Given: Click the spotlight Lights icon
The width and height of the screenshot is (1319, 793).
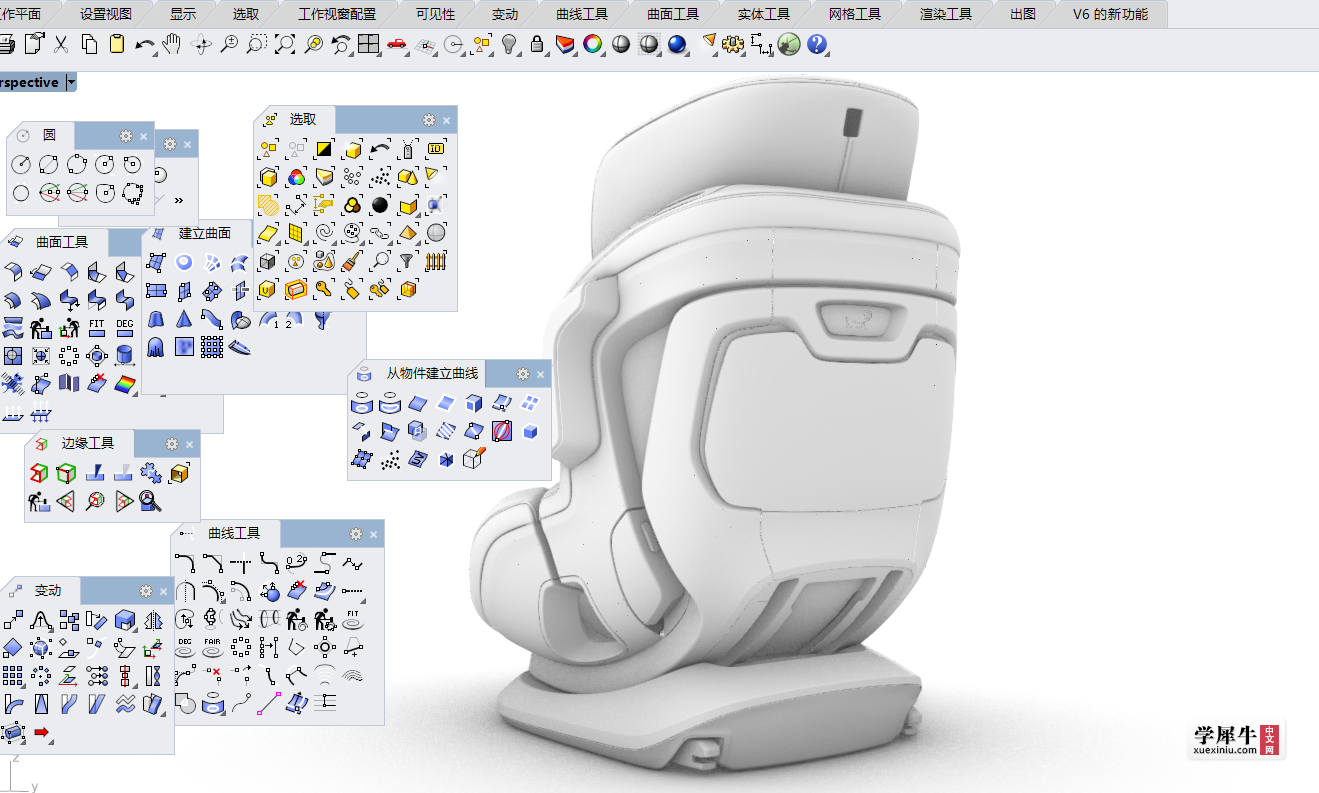Looking at the screenshot, I should click(x=709, y=43).
